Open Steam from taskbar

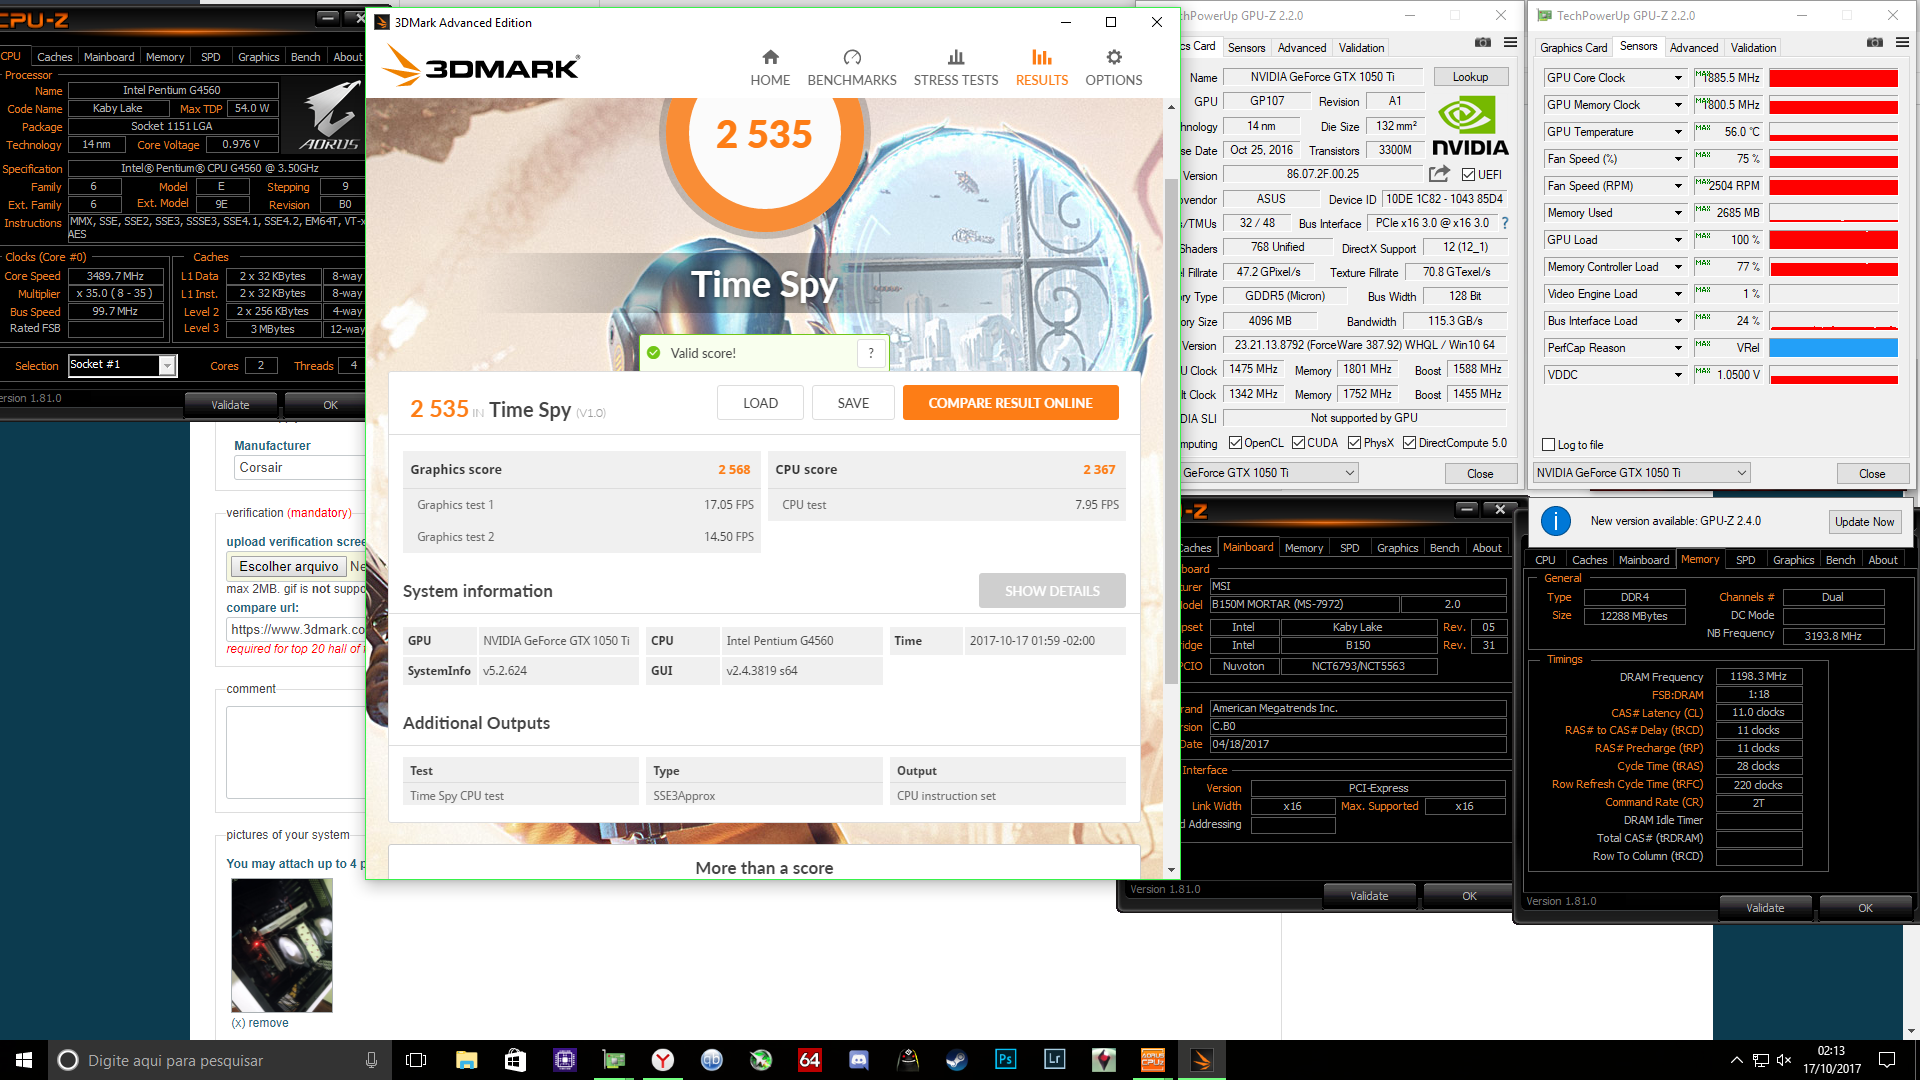(957, 1060)
